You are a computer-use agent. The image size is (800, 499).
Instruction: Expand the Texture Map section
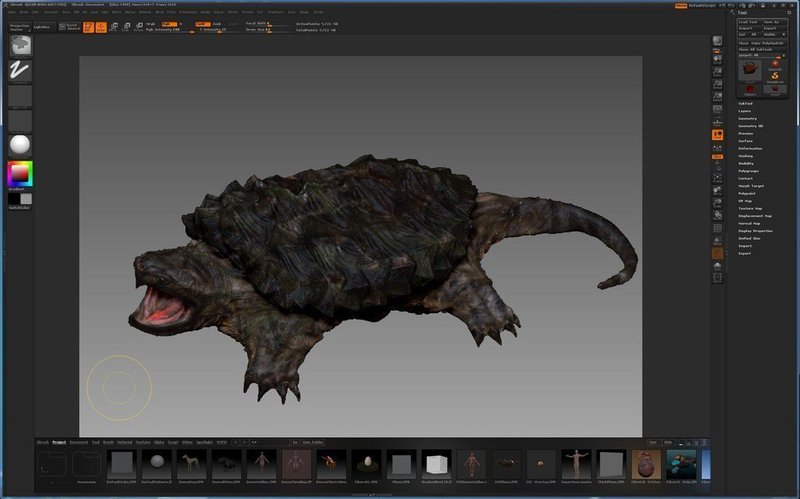coord(750,208)
